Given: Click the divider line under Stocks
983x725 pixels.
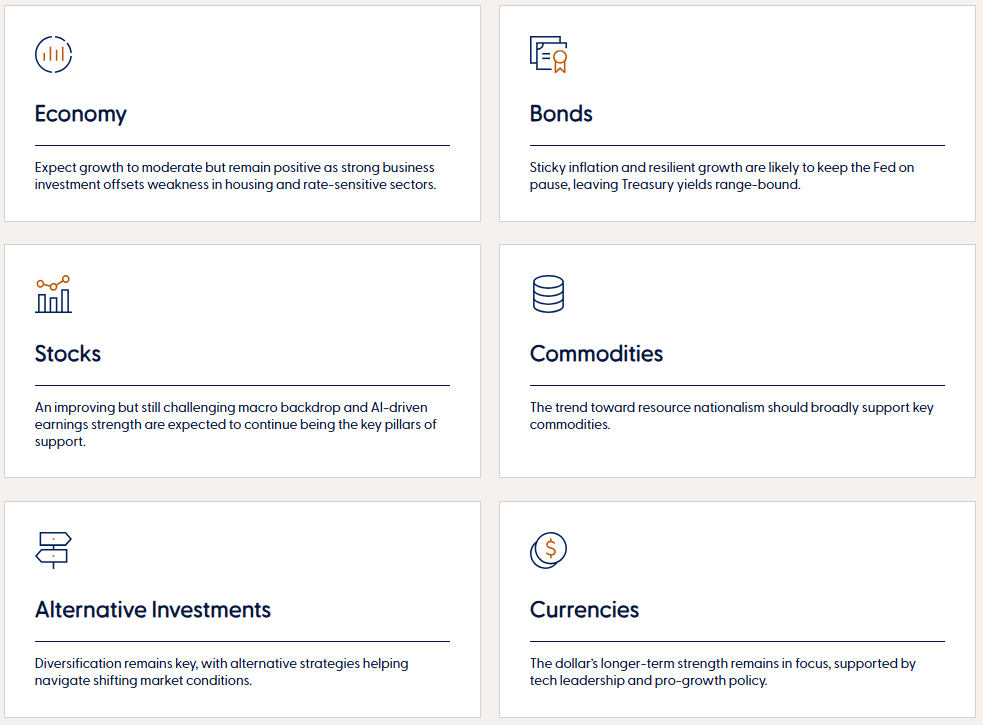Looking at the screenshot, I should 243,385.
